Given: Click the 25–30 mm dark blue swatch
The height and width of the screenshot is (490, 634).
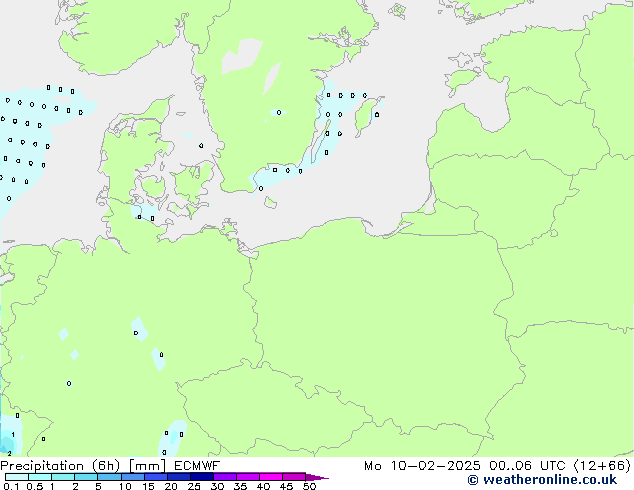Looking at the screenshot, I should click(201, 477).
